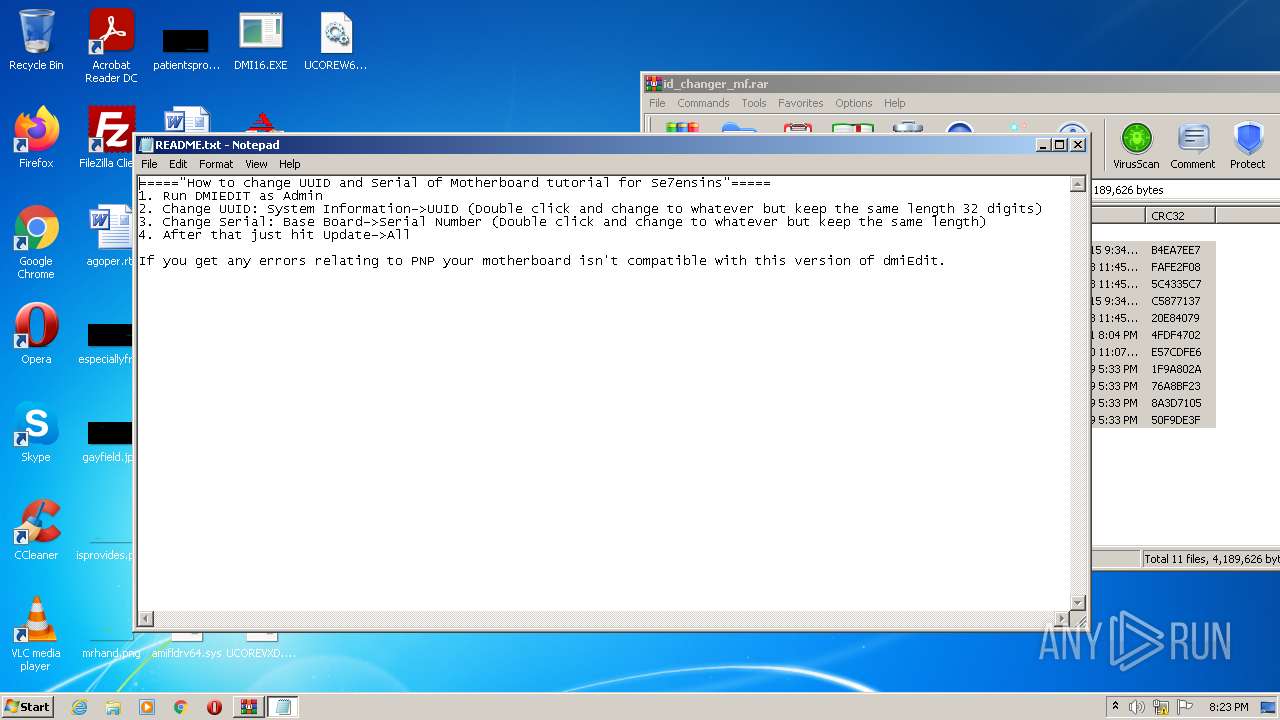
Task: Open Notepad's Format menu
Action: pos(216,164)
